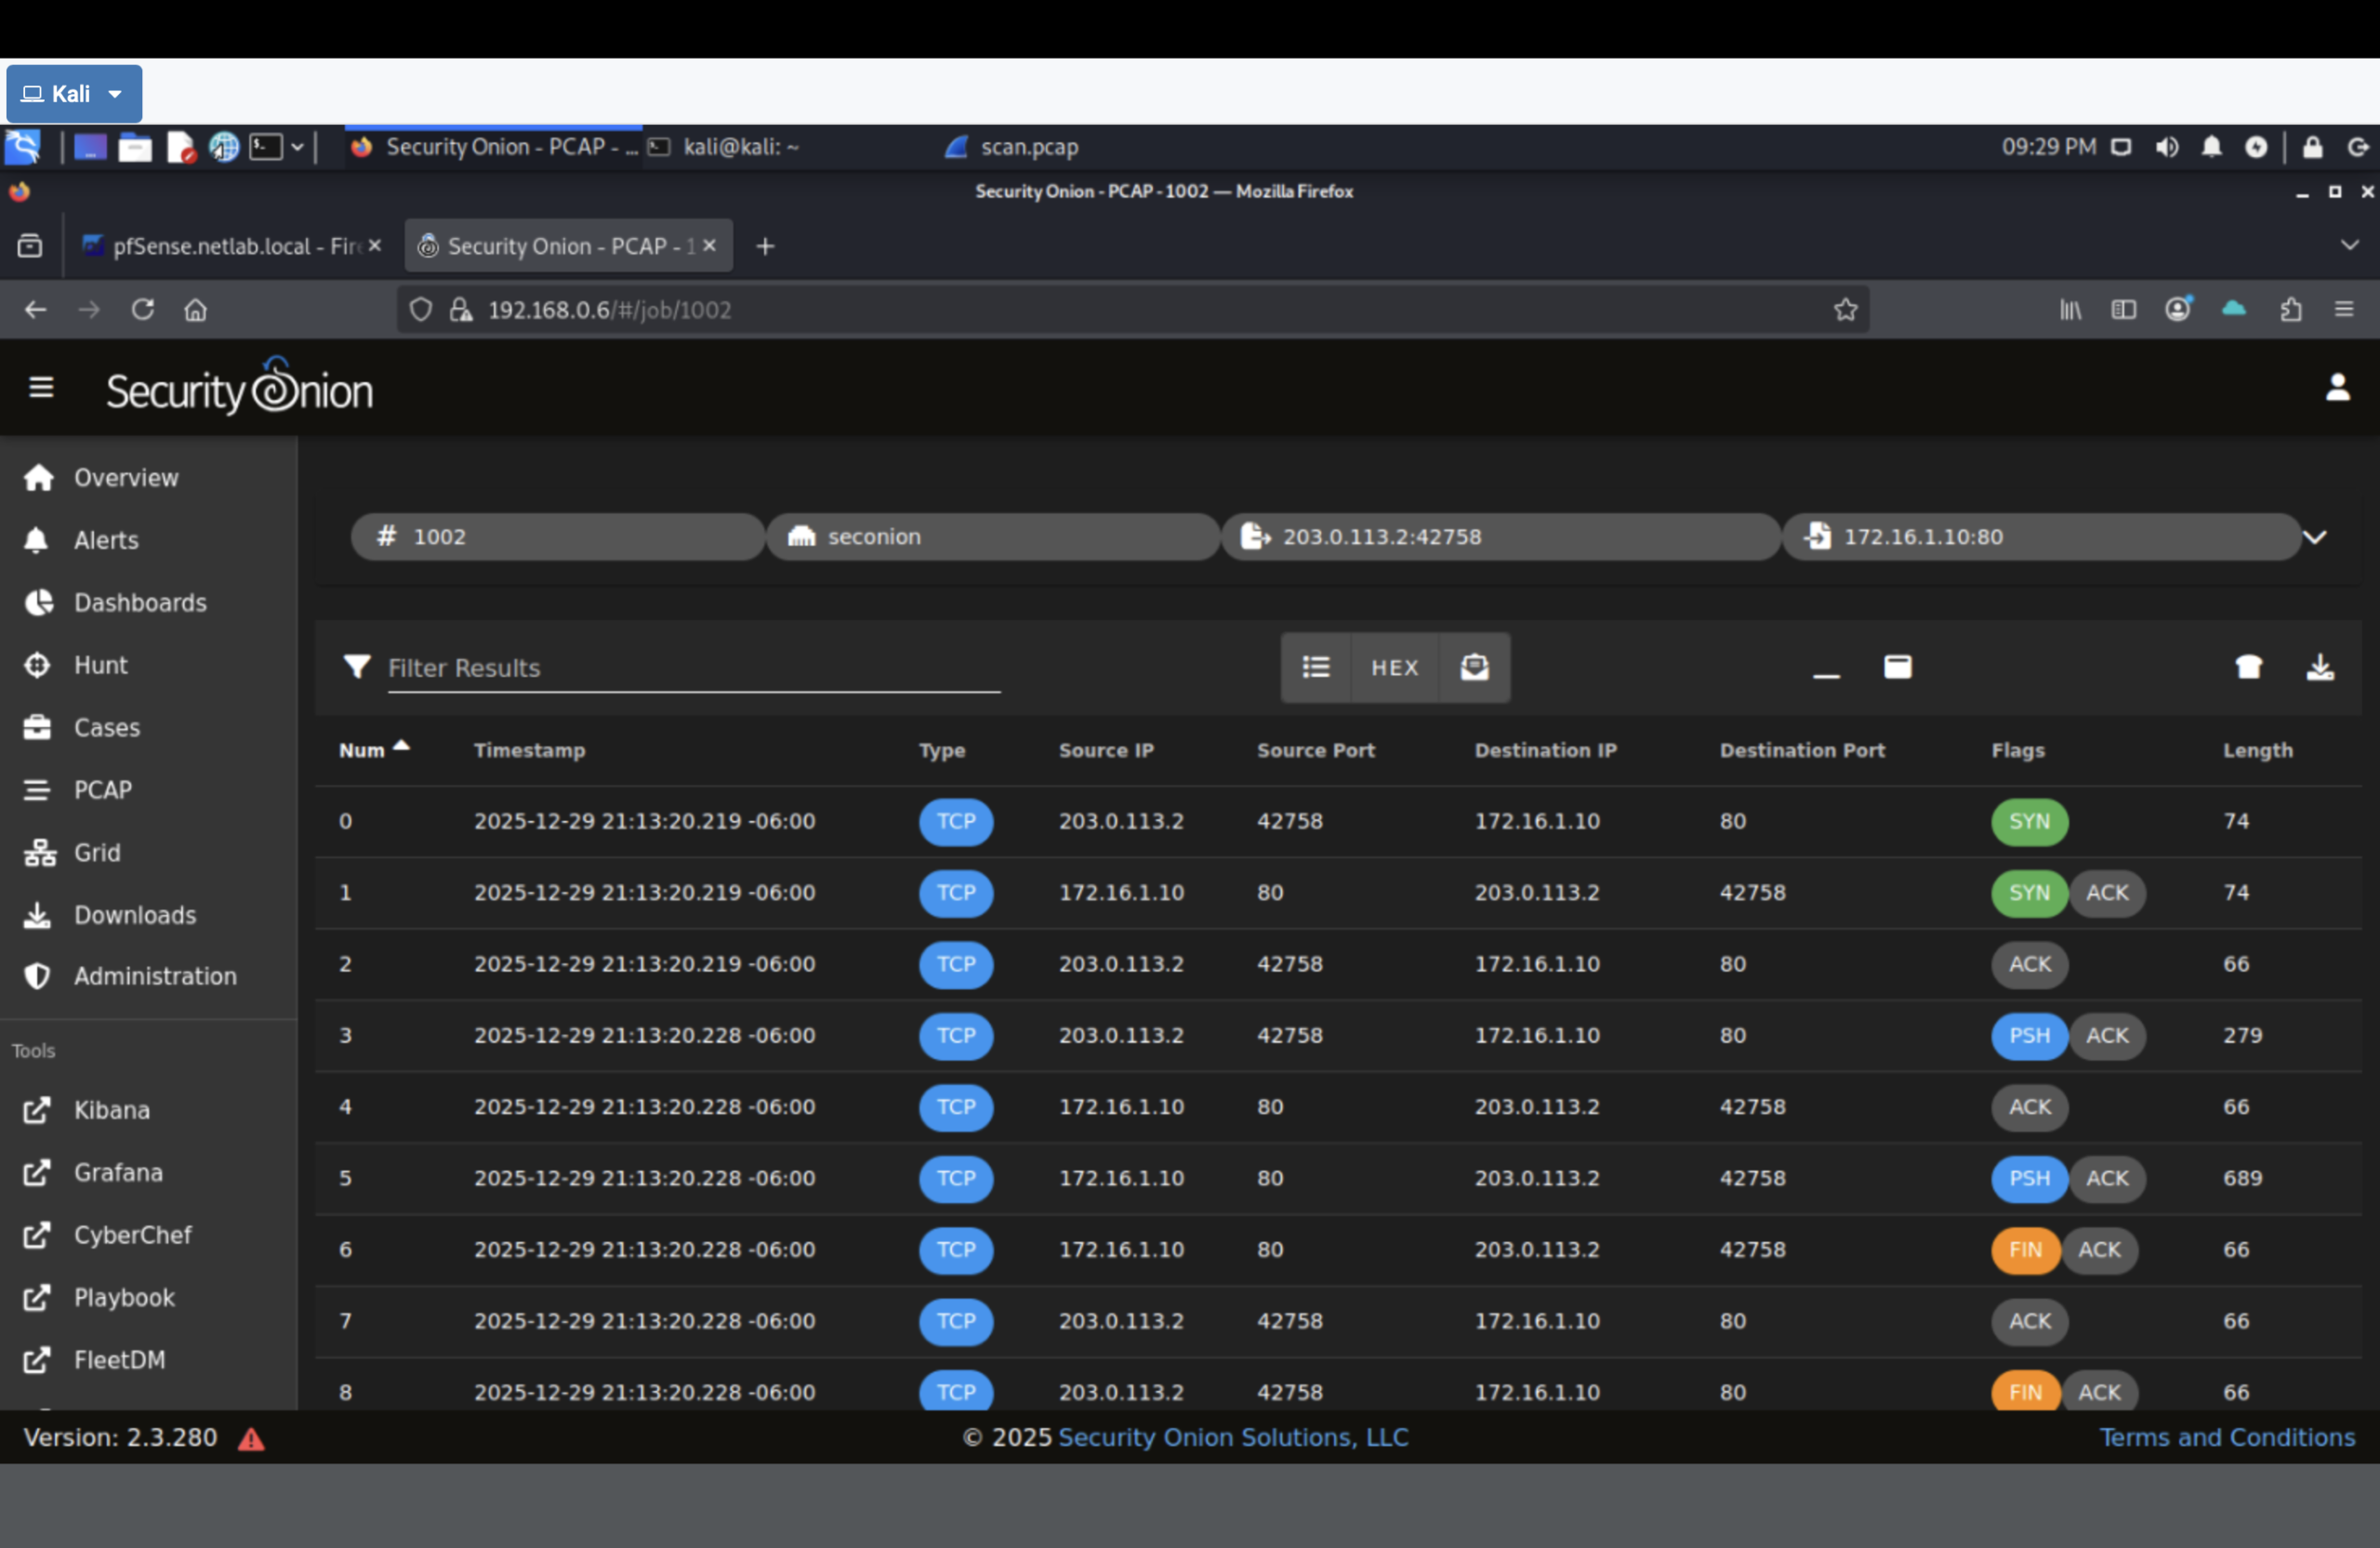2380x1548 pixels.
Task: Select the PCAP section in the sidebar
Action: pos(103,789)
